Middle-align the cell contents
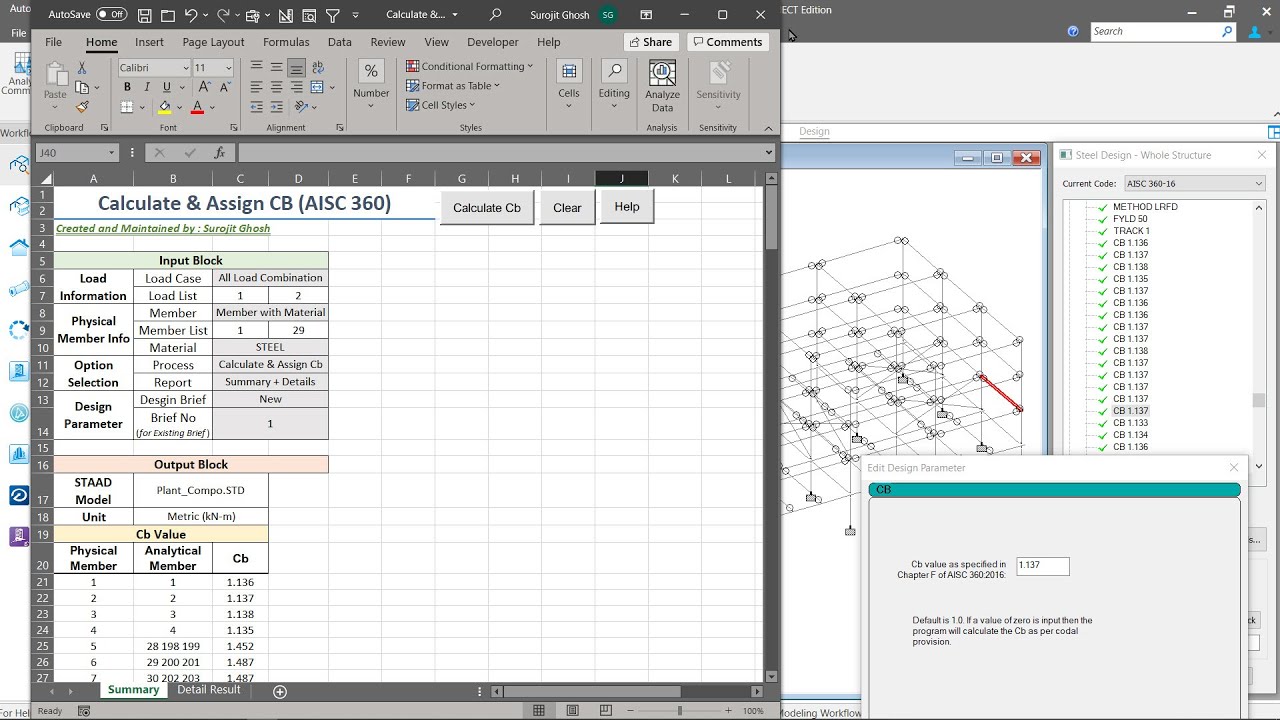Screen dimensions: 1280x720 click(276, 67)
